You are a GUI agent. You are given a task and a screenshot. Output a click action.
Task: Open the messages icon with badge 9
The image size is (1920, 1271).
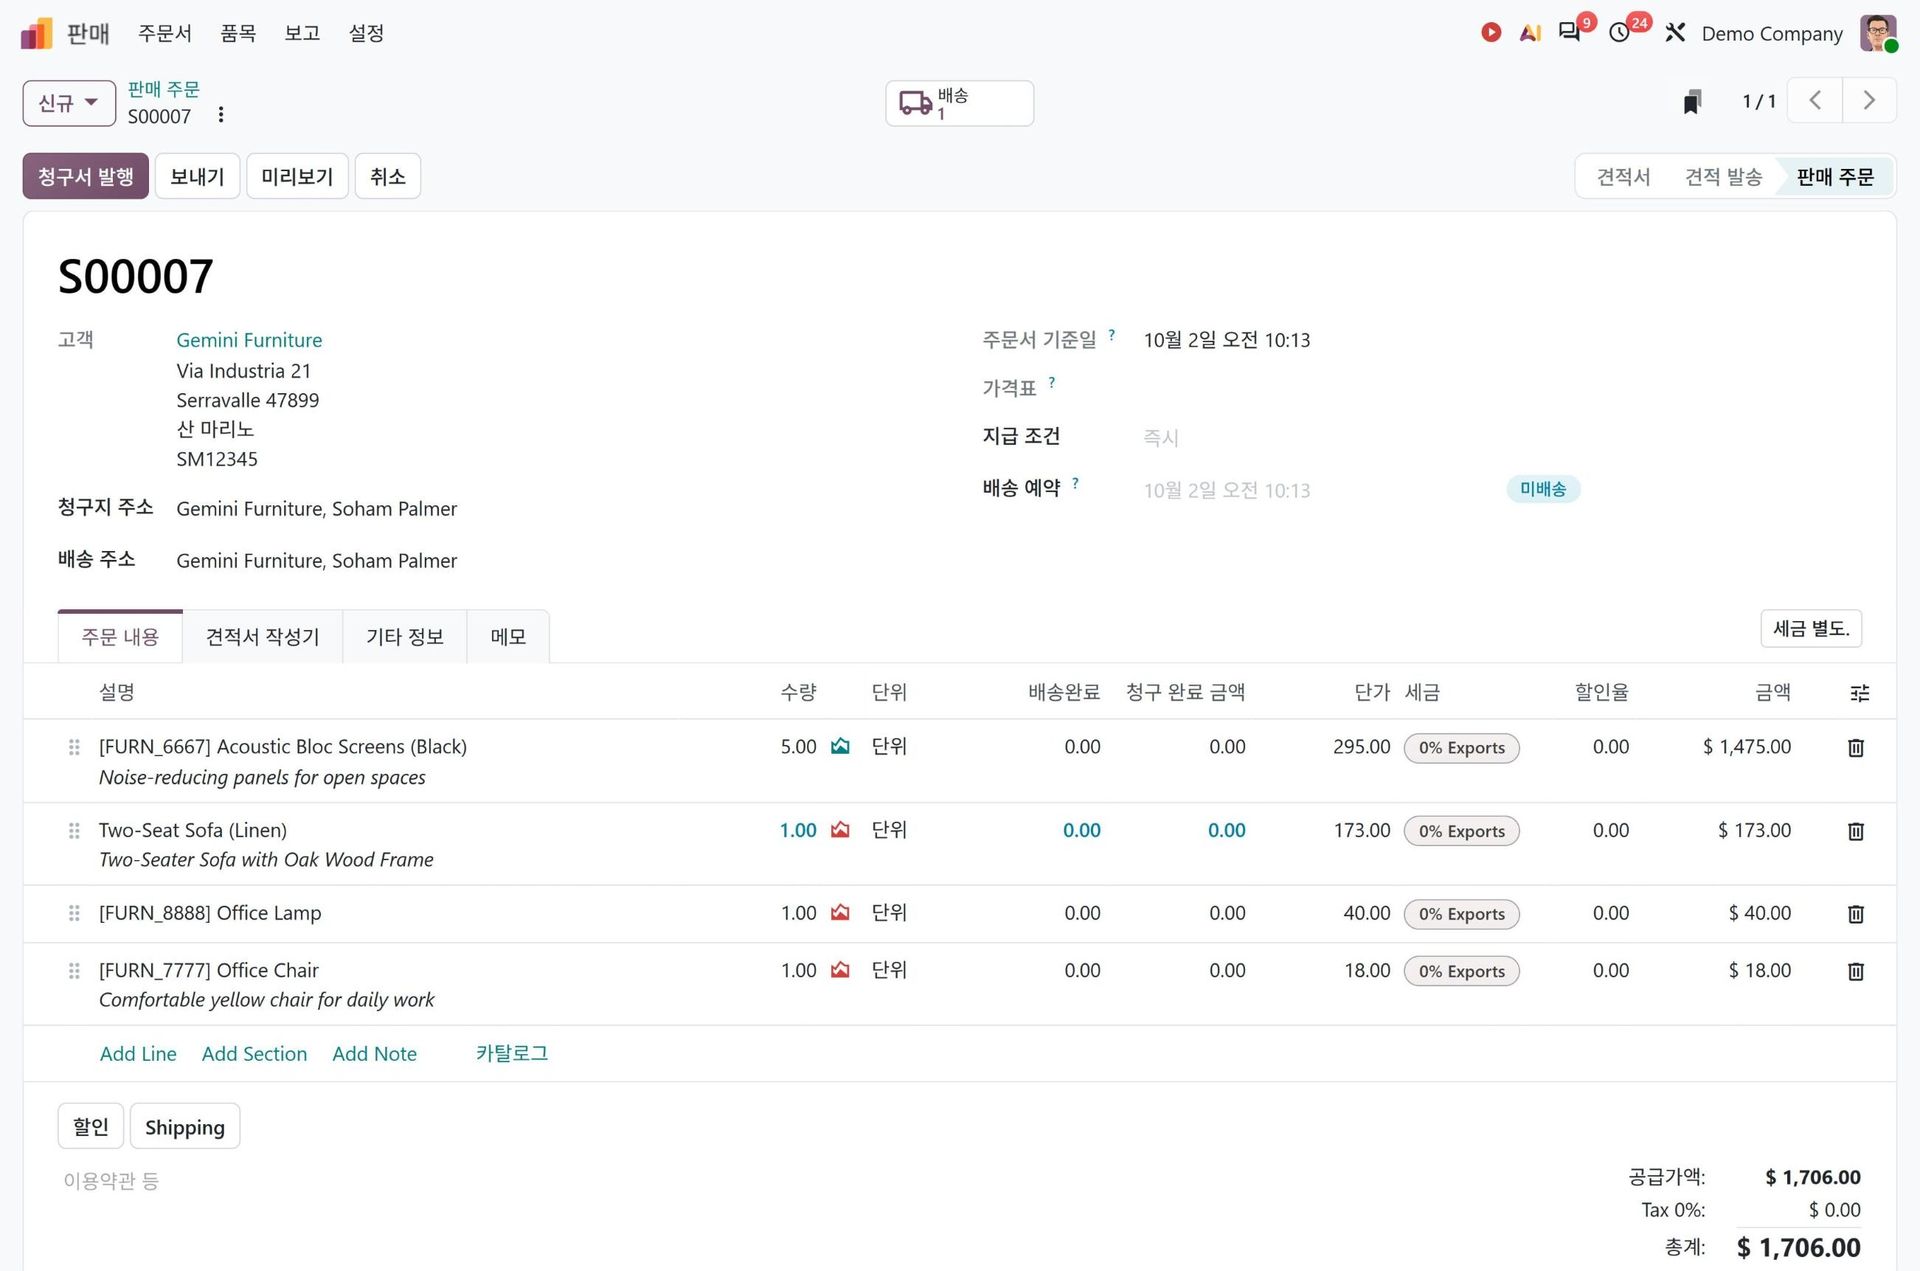[x=1570, y=32]
